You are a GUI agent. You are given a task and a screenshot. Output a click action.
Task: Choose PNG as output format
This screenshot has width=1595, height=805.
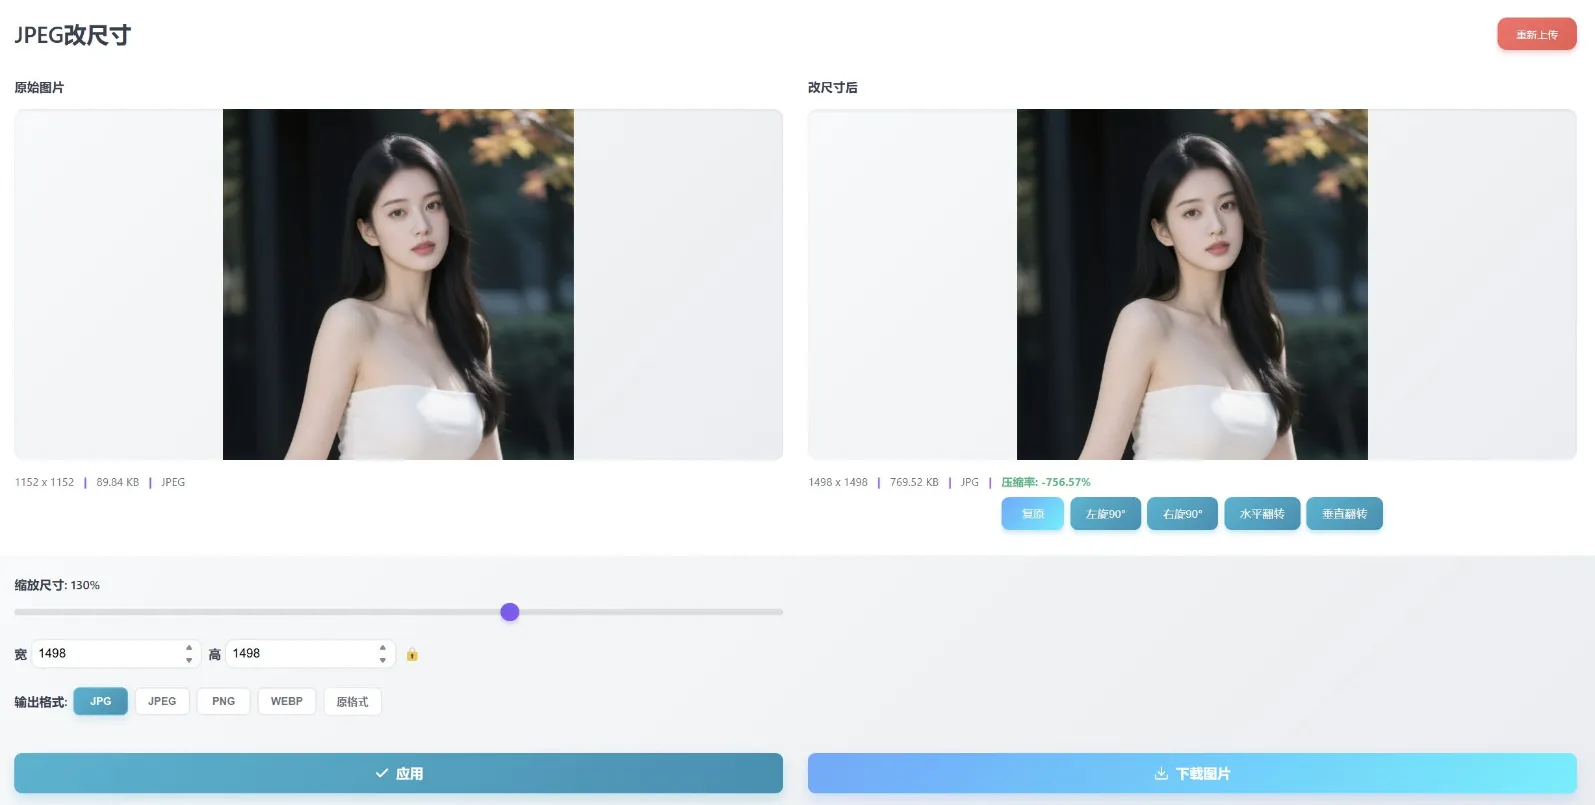pyautogui.click(x=224, y=702)
